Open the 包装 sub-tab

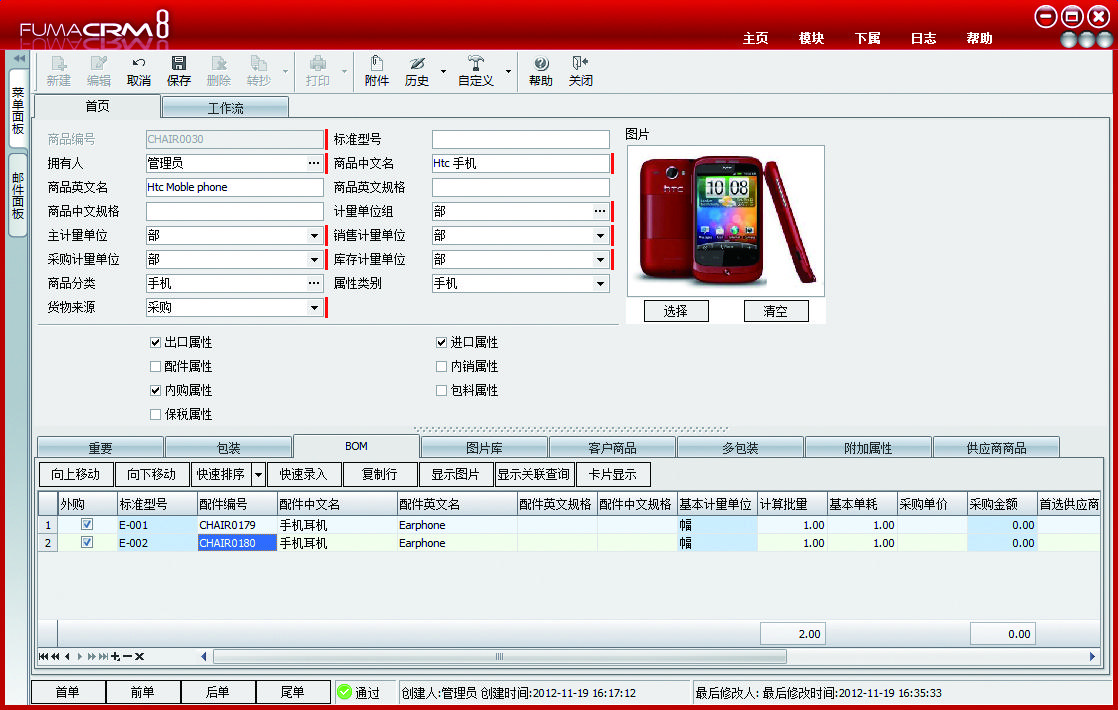coord(228,448)
